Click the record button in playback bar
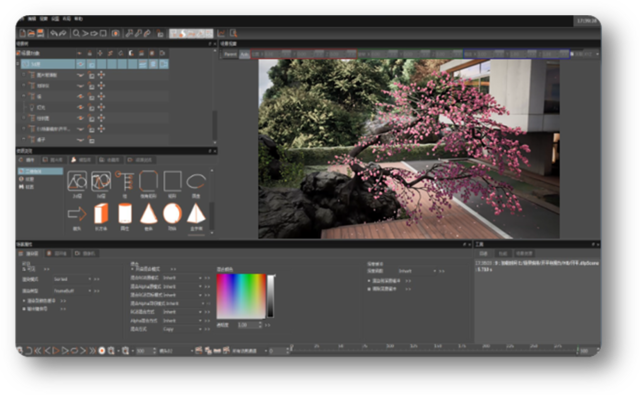The image size is (640, 395). 102,351
